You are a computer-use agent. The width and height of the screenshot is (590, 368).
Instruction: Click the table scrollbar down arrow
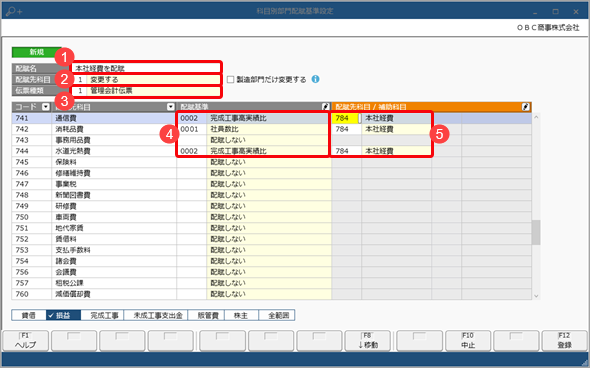click(536, 296)
